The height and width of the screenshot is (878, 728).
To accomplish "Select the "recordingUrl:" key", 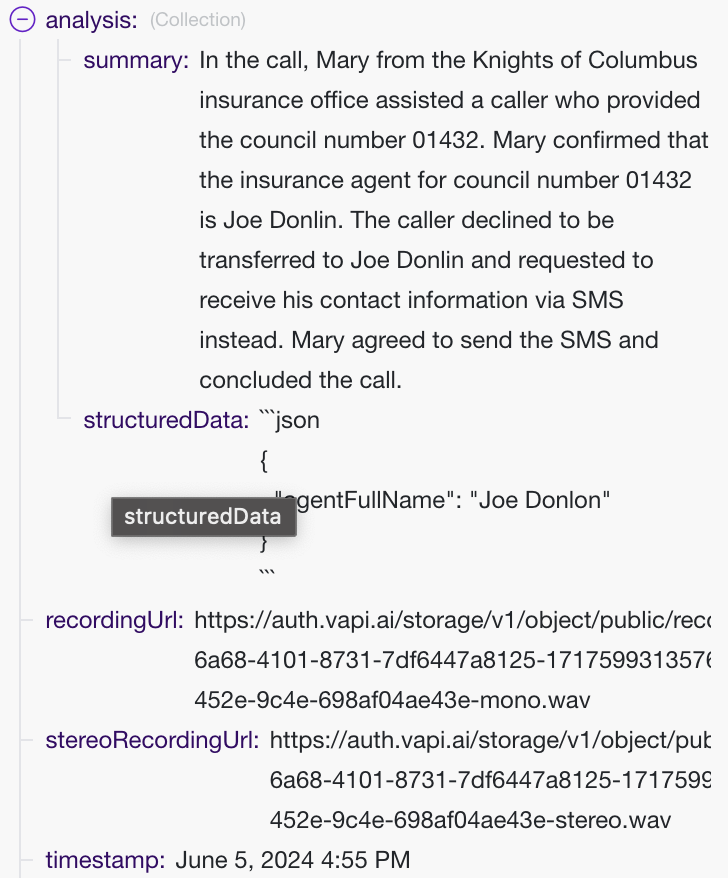I will (115, 620).
